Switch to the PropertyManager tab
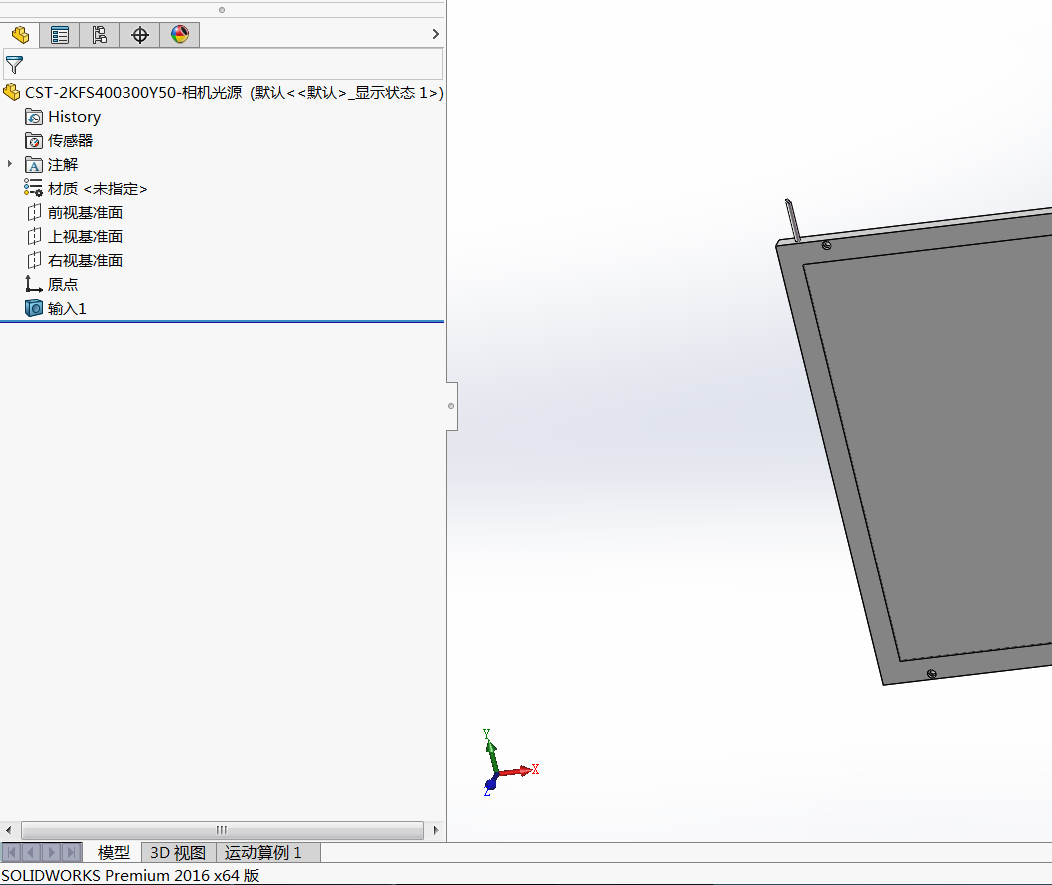This screenshot has width=1052, height=885. tap(60, 35)
